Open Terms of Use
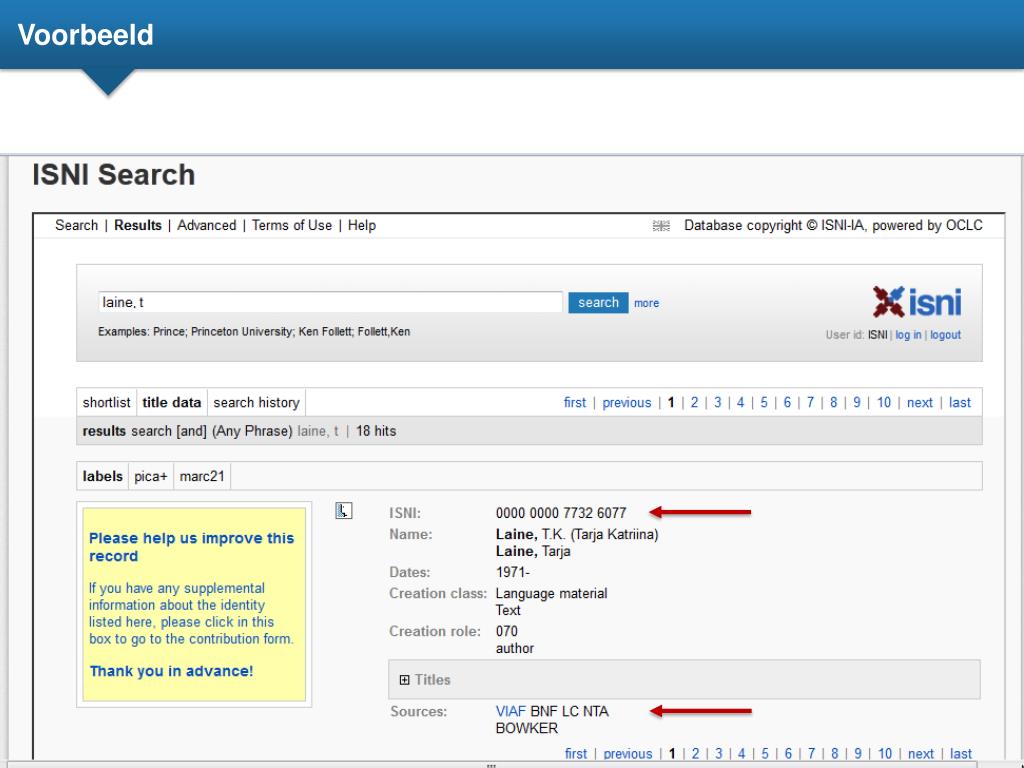This screenshot has width=1024, height=768. point(292,225)
